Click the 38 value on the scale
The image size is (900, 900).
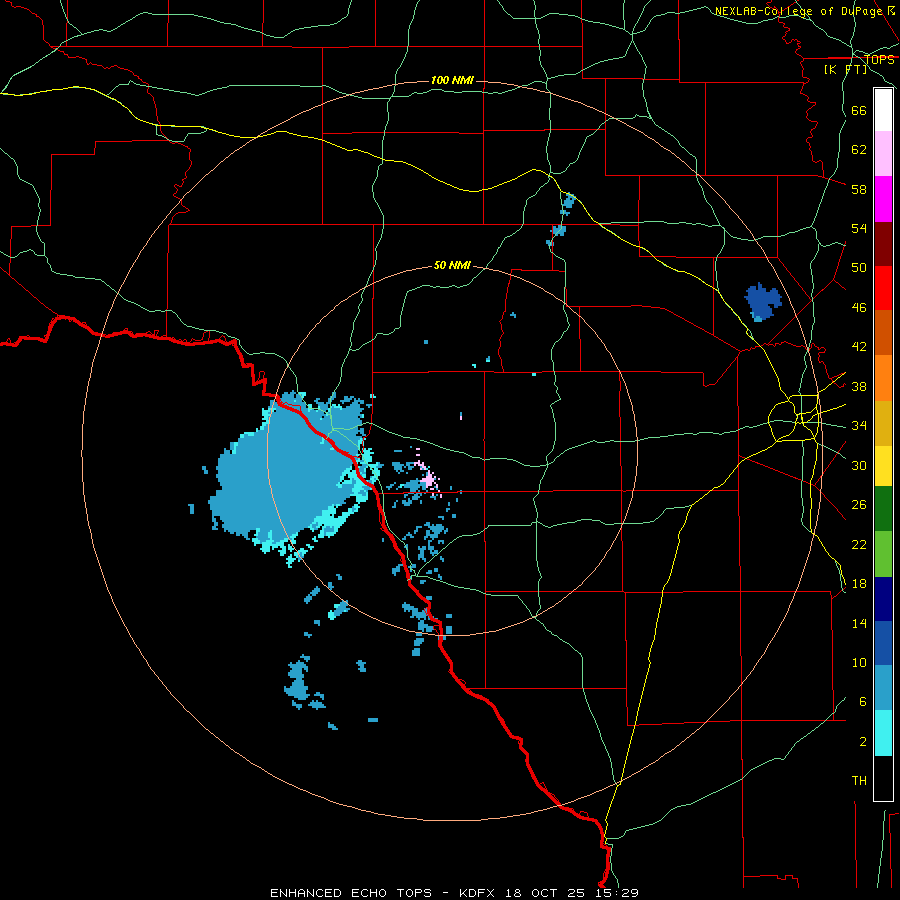859,386
